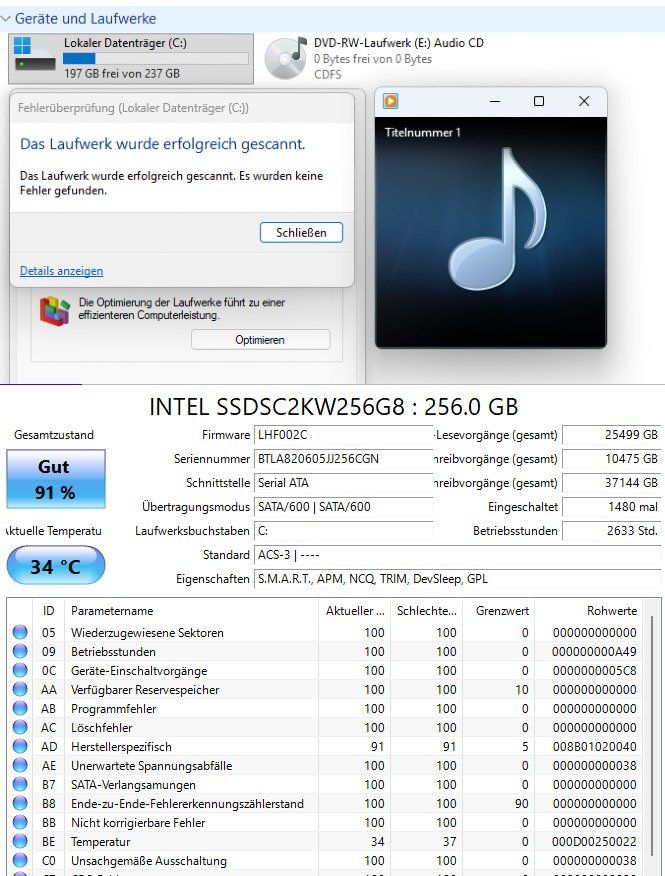This screenshot has height=876, width=665.
Task: Click blue status orb for Programmfehler row
Action: [20, 708]
